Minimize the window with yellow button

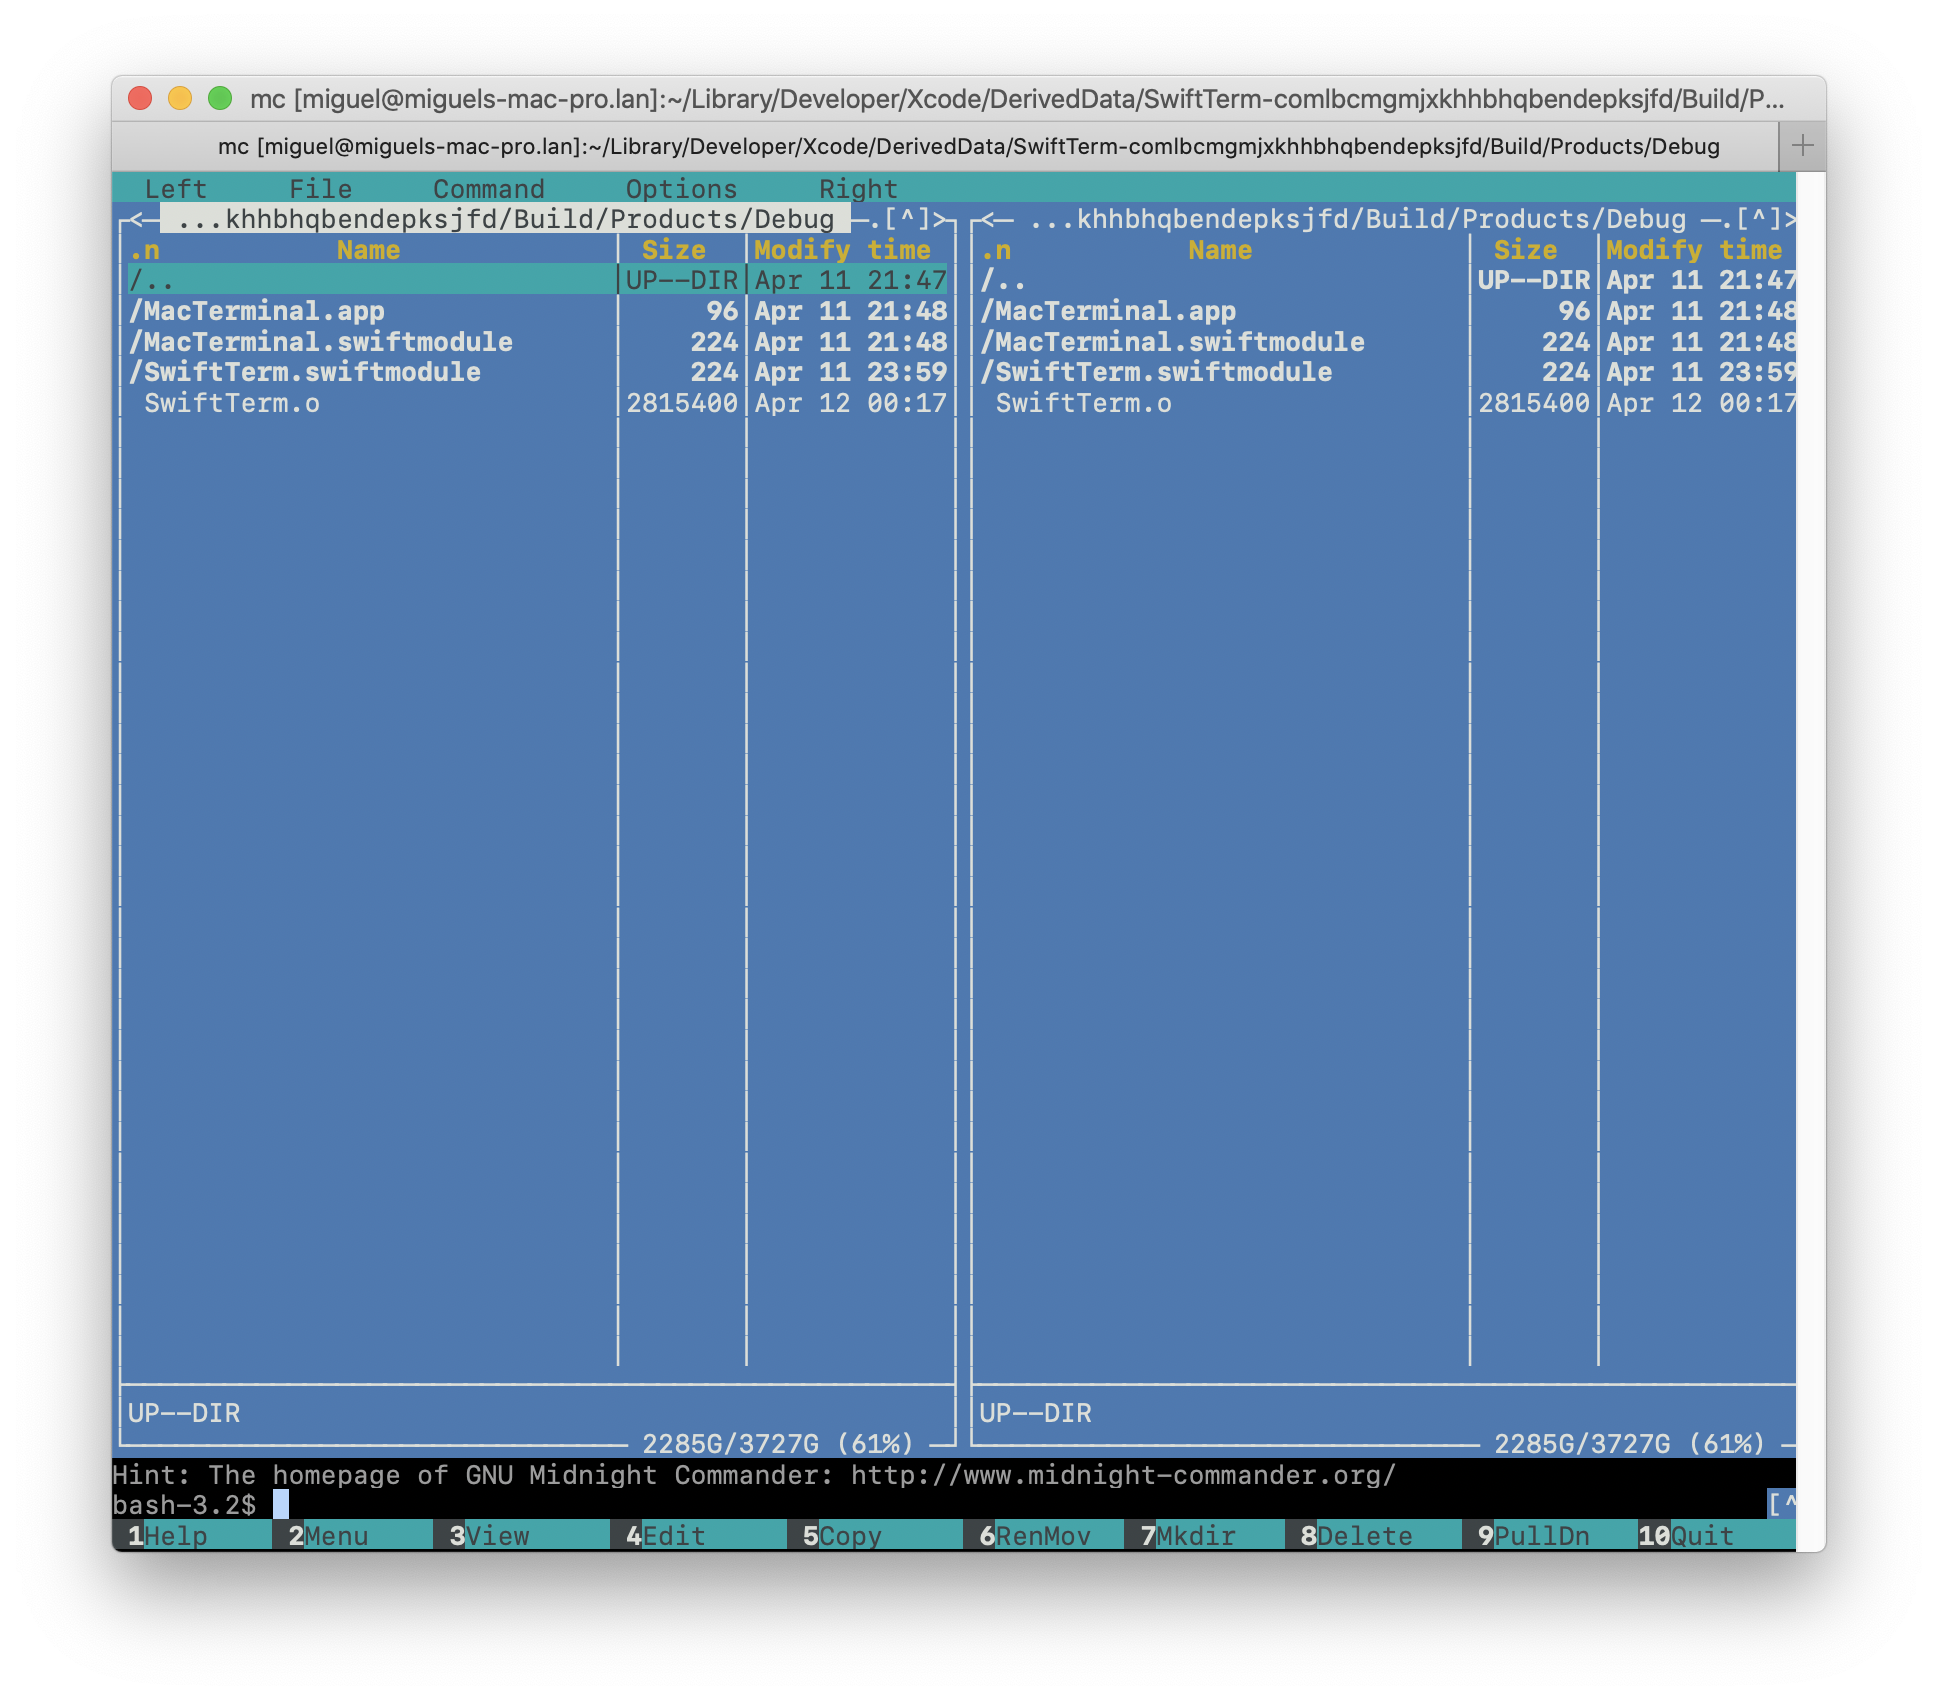click(x=180, y=98)
